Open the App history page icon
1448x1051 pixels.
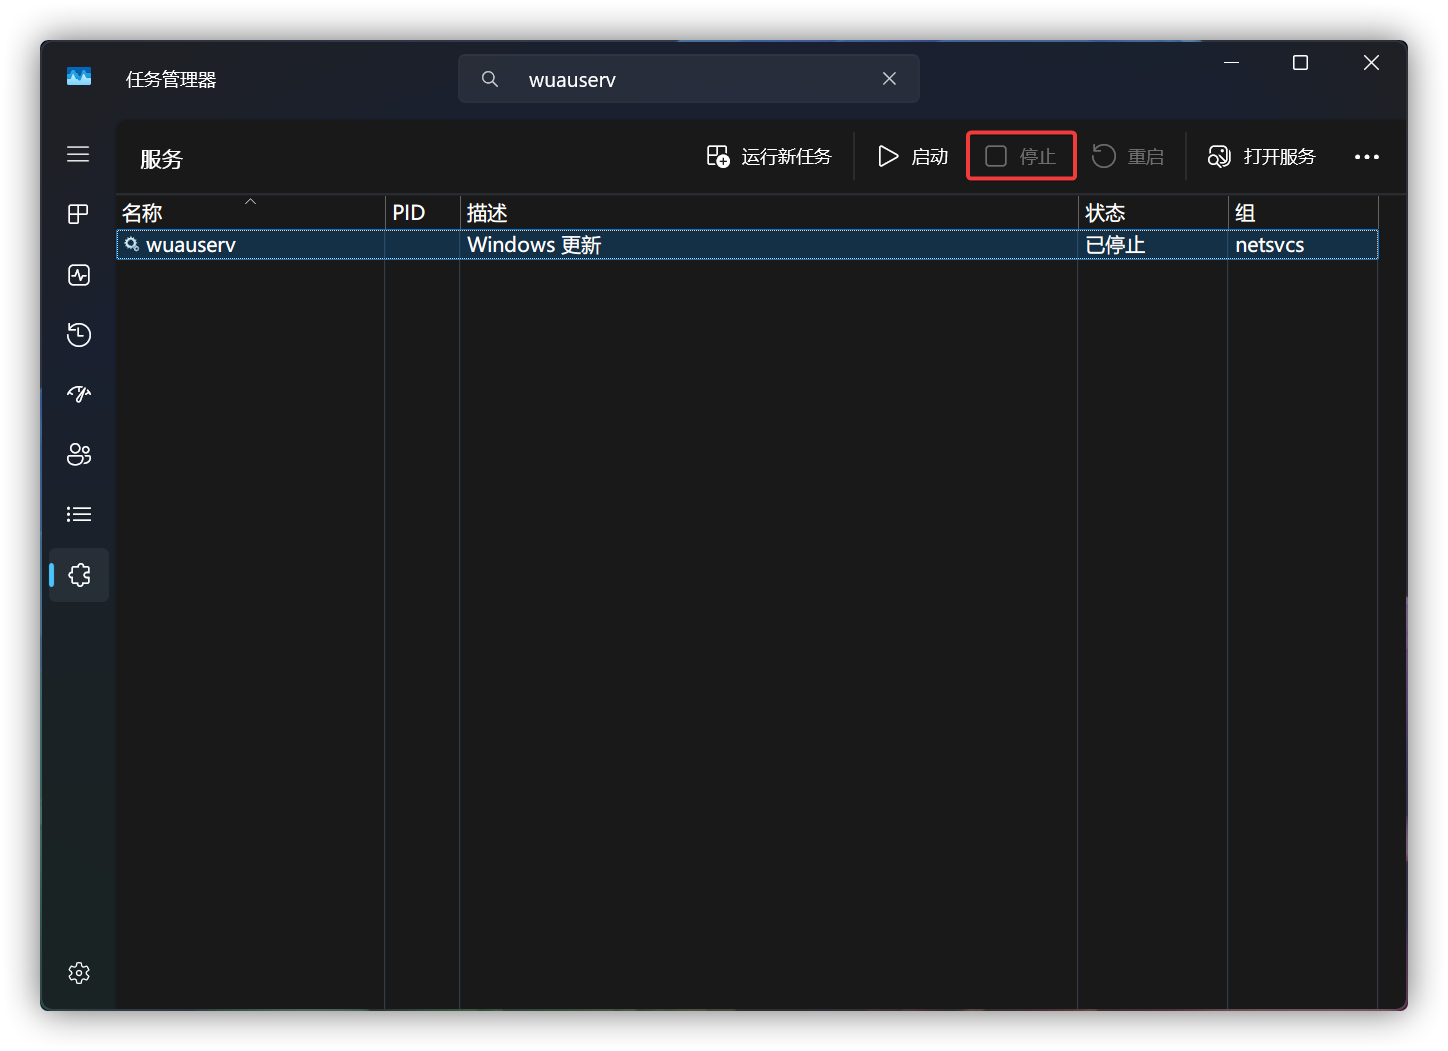[78, 335]
